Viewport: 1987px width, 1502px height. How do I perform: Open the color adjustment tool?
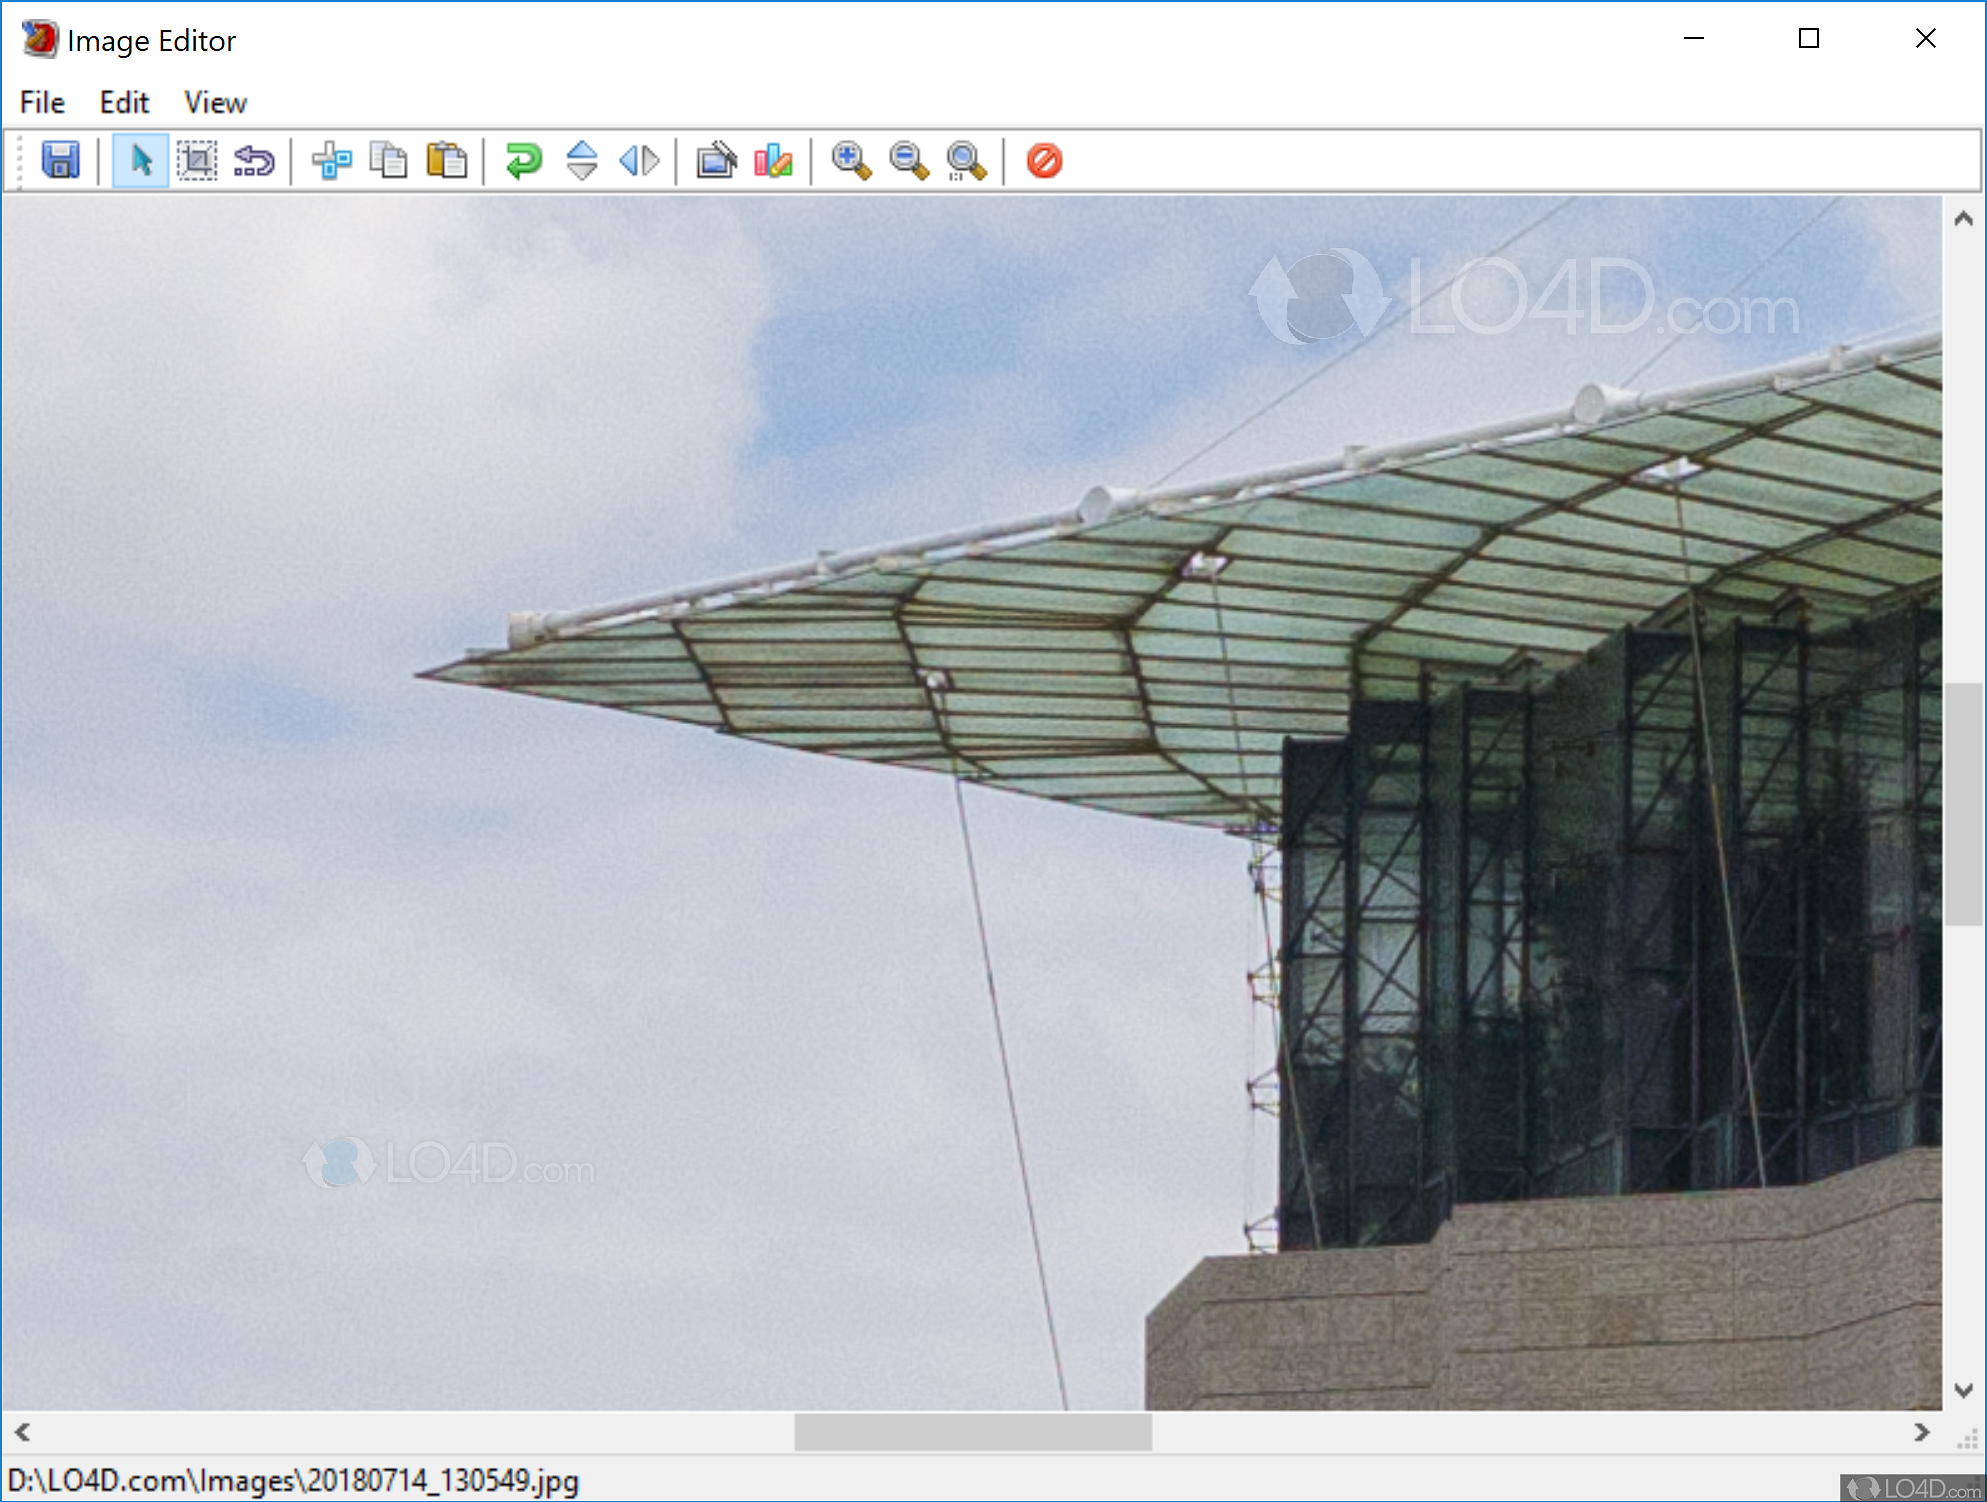coord(773,160)
